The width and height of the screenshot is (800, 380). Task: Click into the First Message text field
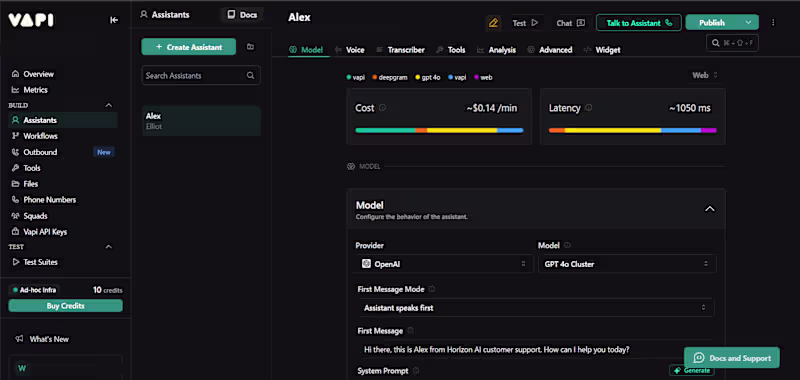coord(536,350)
